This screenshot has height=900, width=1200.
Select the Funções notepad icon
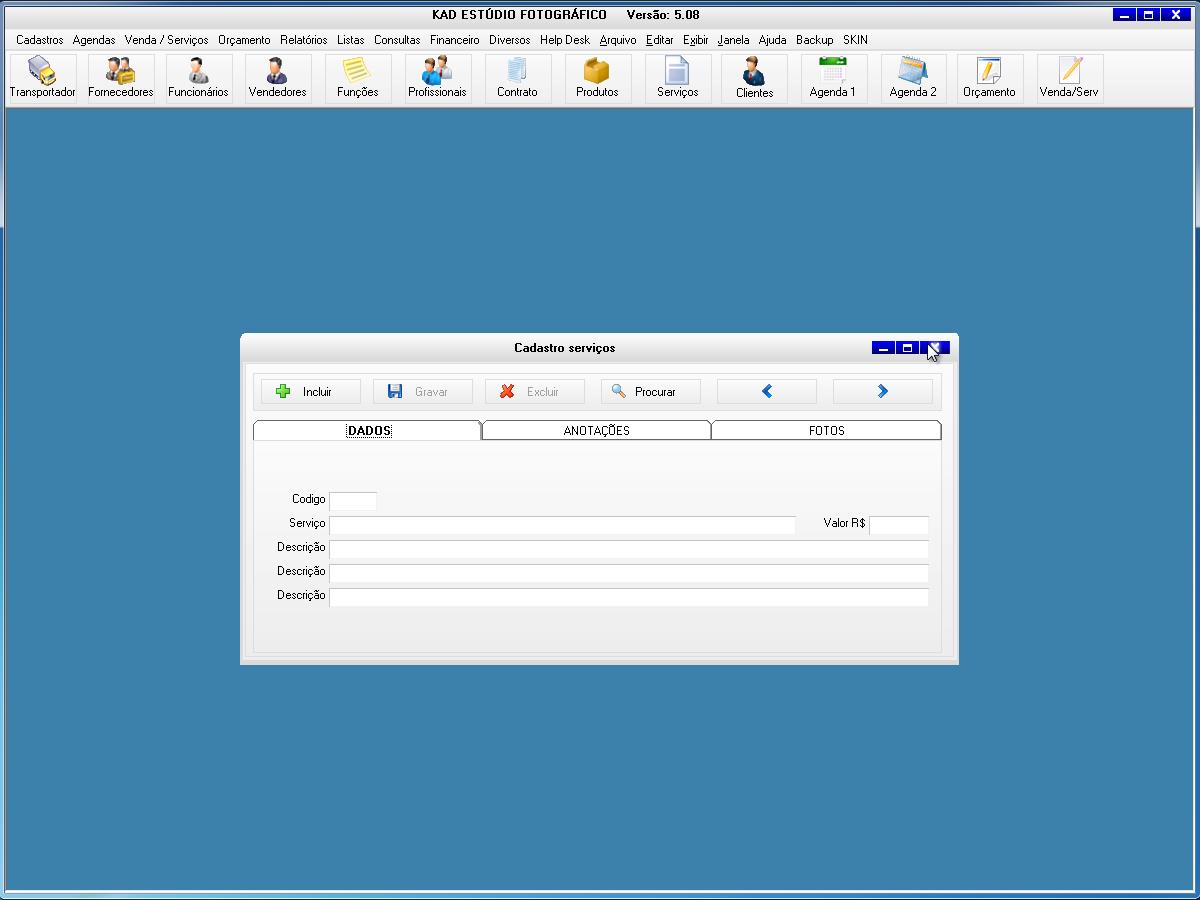coord(357,79)
